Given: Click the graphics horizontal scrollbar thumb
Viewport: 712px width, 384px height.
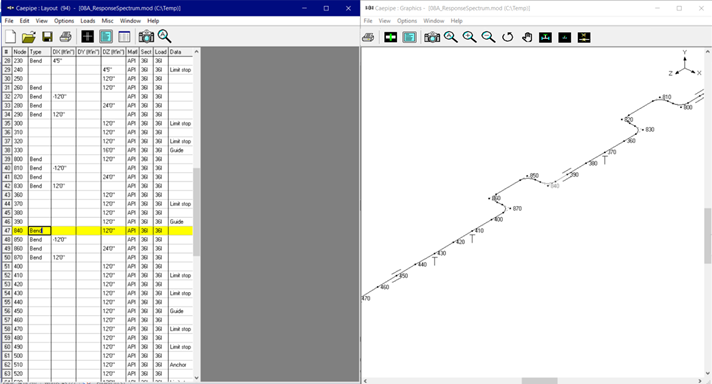Looking at the screenshot, I should pyautogui.click(x=539, y=381).
